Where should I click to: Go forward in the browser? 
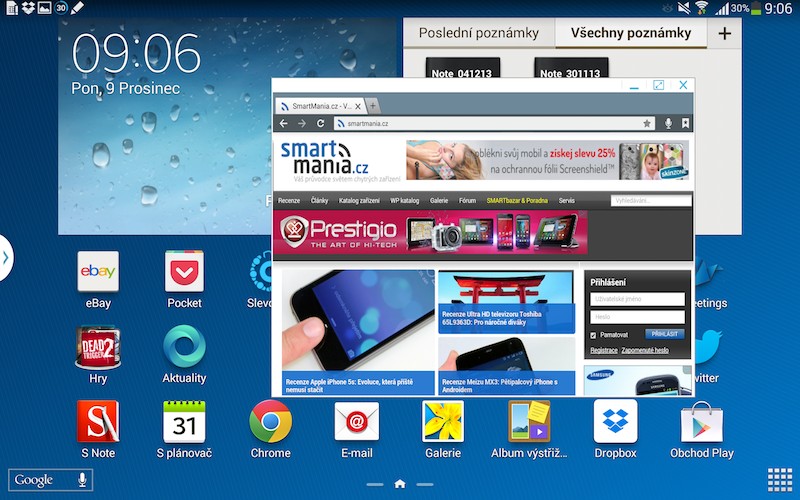click(302, 123)
